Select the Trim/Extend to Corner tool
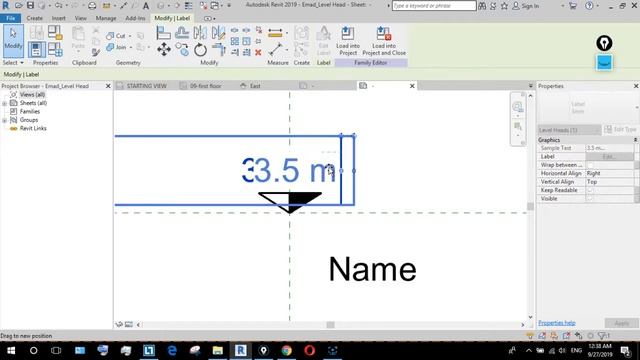 coord(218,50)
